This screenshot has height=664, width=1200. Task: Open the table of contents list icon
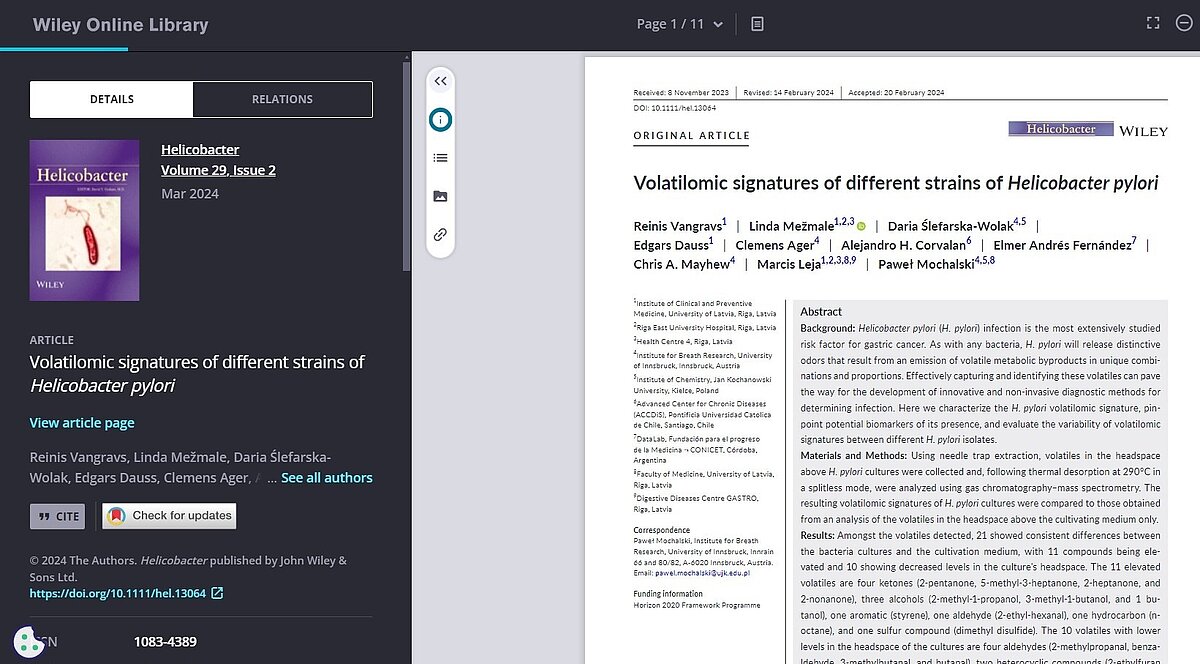440,158
